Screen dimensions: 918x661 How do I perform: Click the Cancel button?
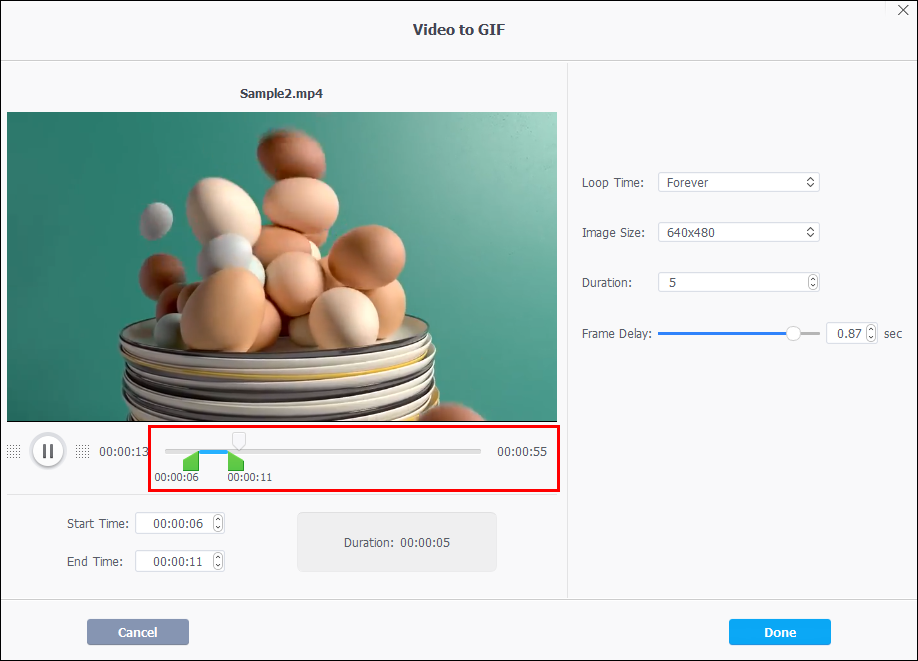pos(138,632)
